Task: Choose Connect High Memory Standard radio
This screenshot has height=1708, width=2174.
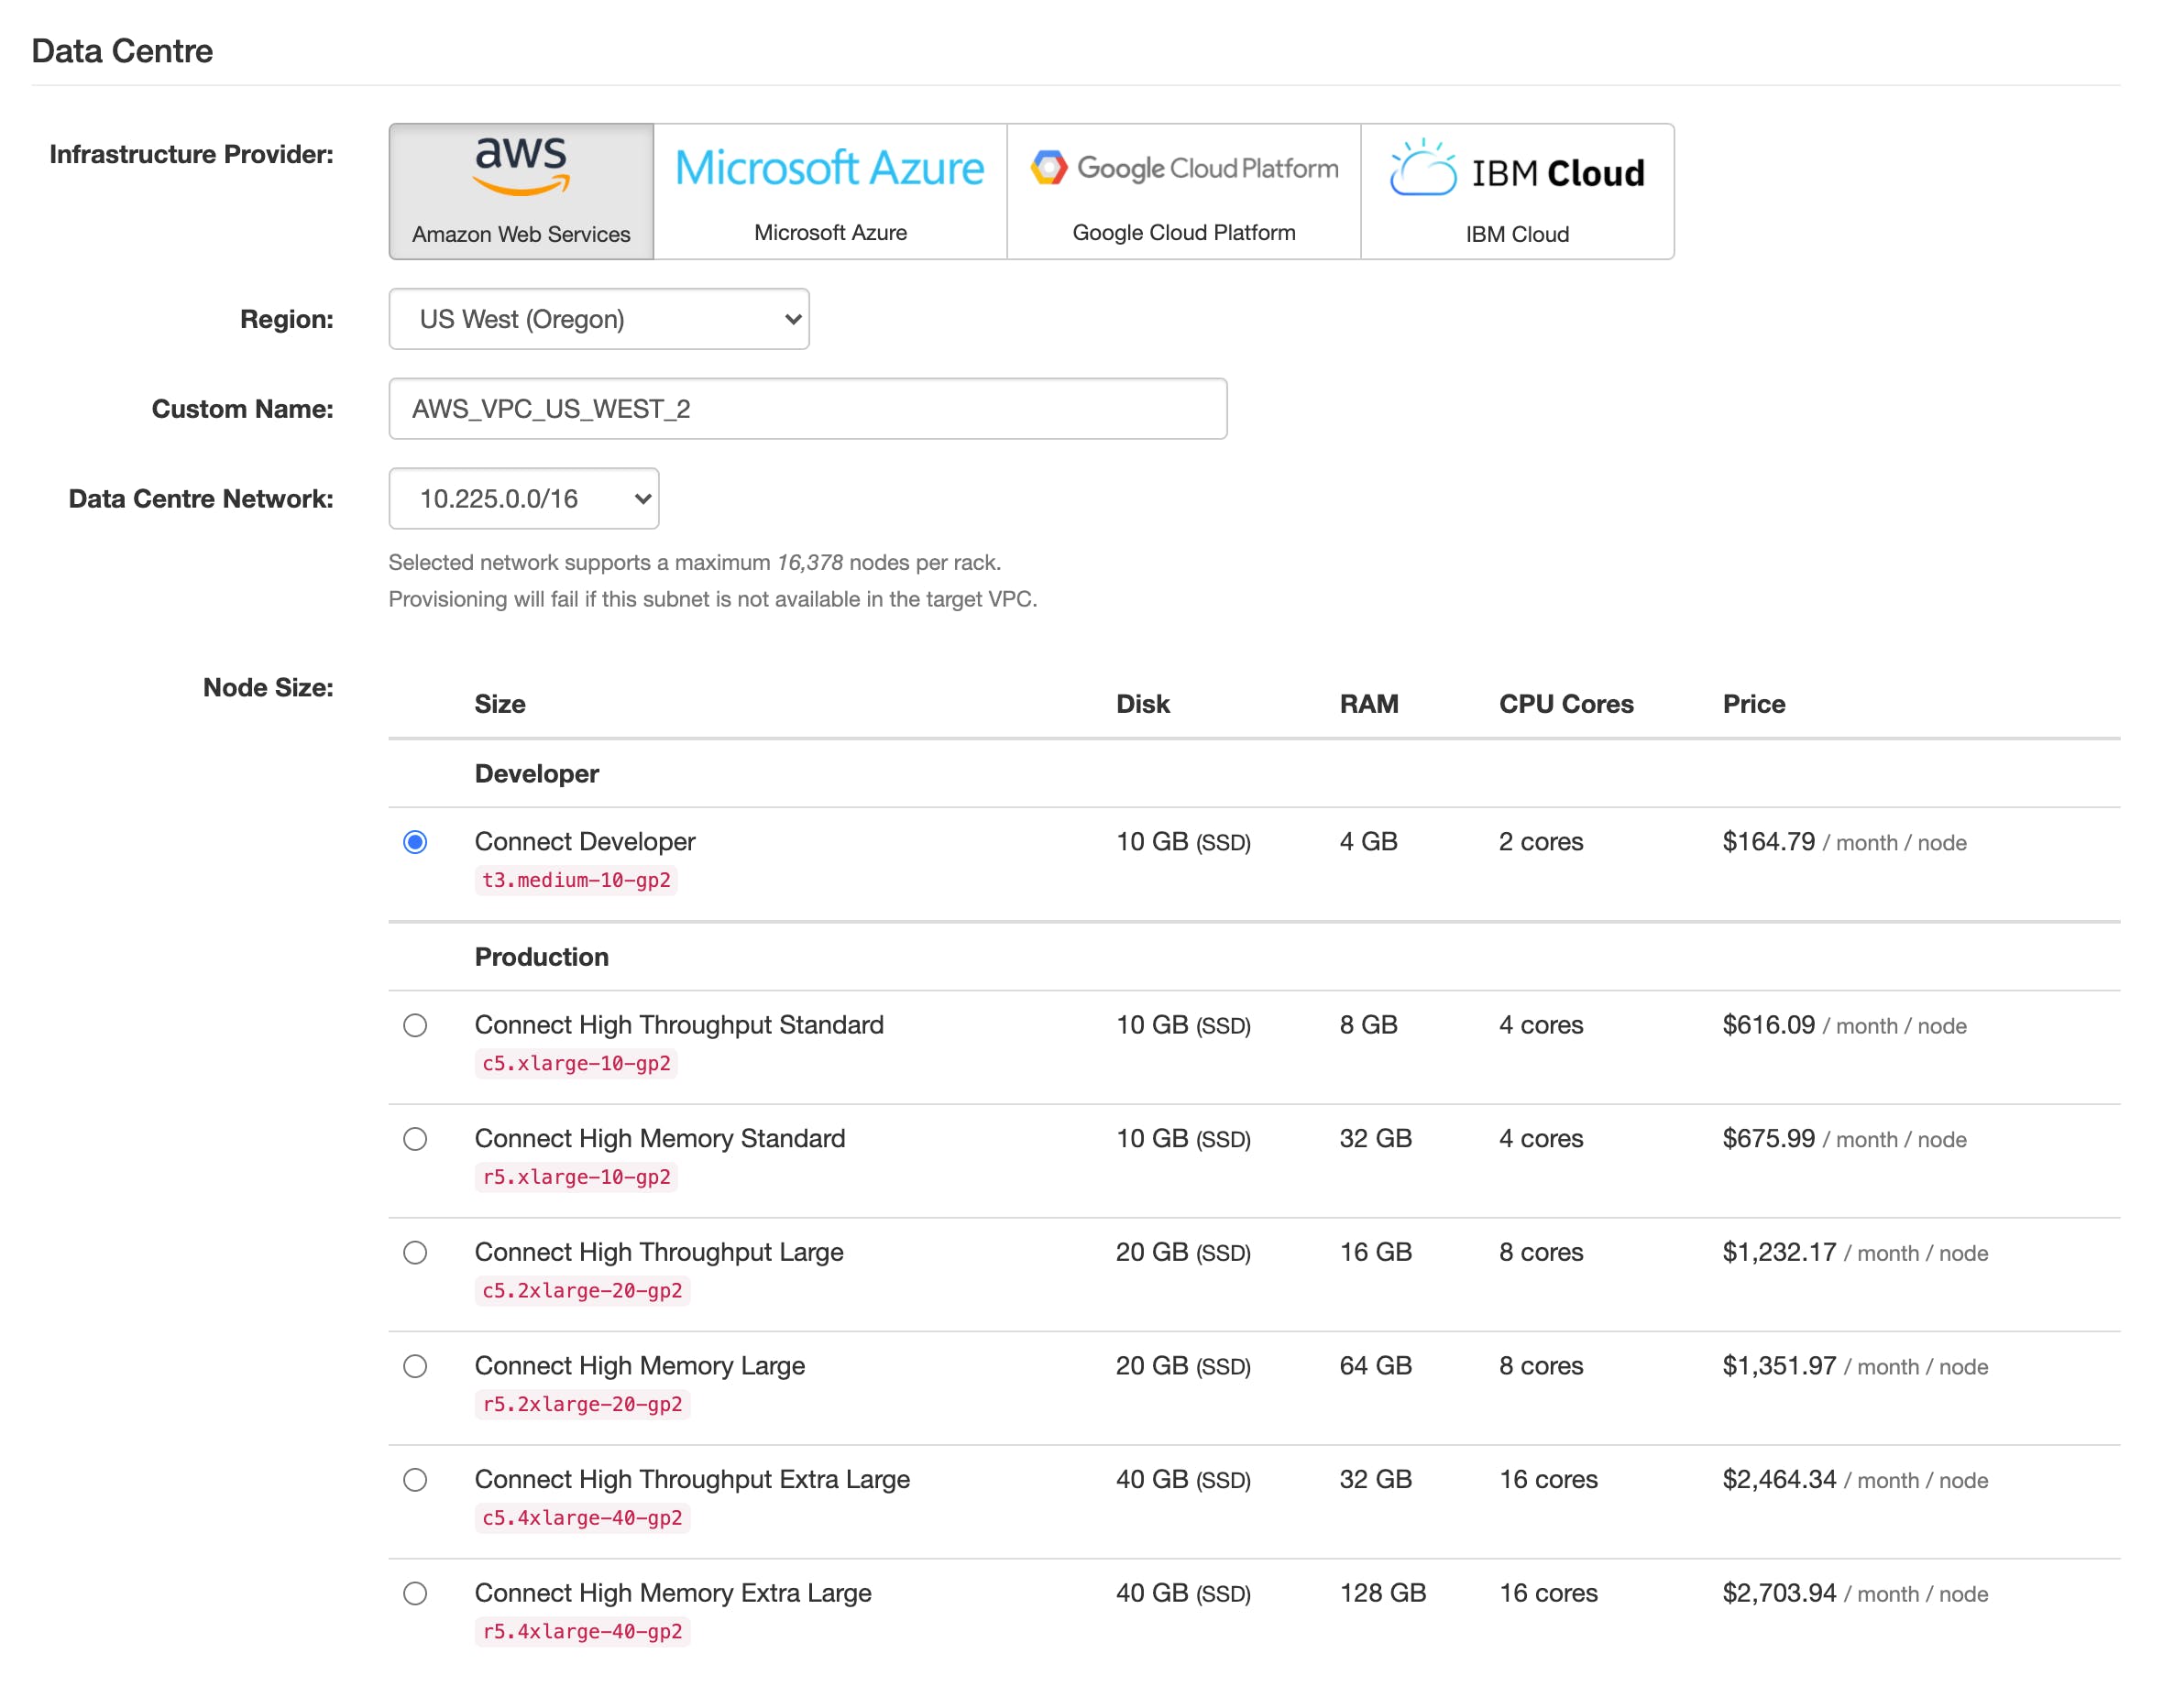Action: 415,1139
